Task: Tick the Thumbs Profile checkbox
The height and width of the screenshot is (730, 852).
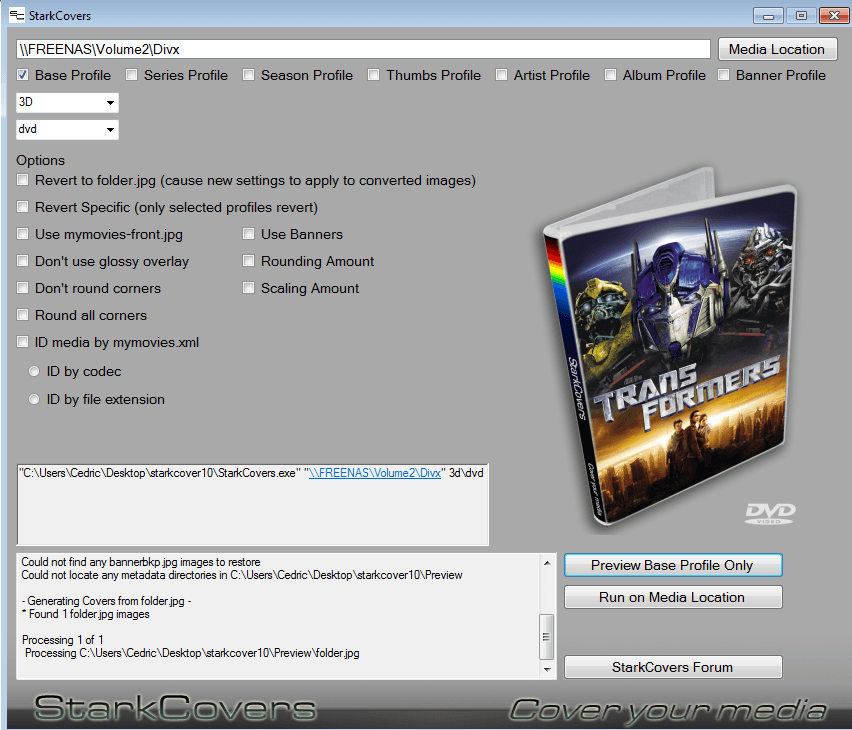Action: [373, 75]
